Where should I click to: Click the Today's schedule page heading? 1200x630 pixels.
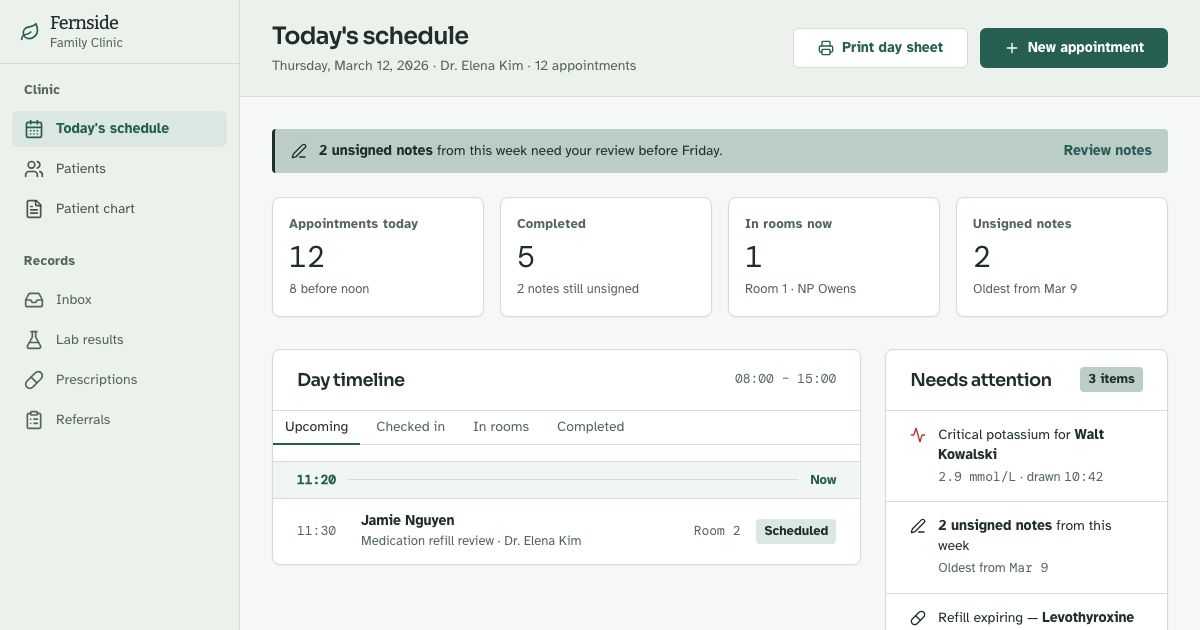click(x=370, y=36)
